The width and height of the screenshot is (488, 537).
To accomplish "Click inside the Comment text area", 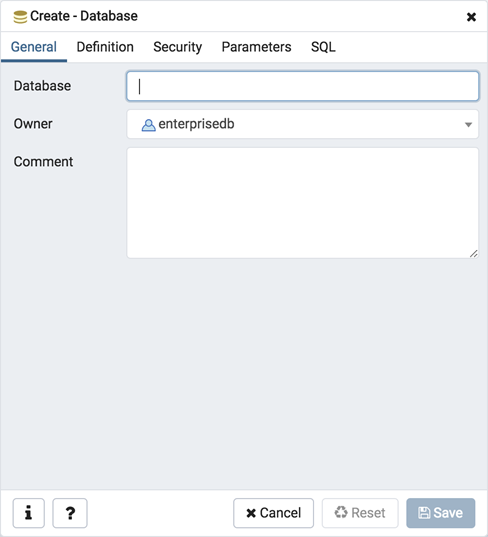I will [x=302, y=203].
